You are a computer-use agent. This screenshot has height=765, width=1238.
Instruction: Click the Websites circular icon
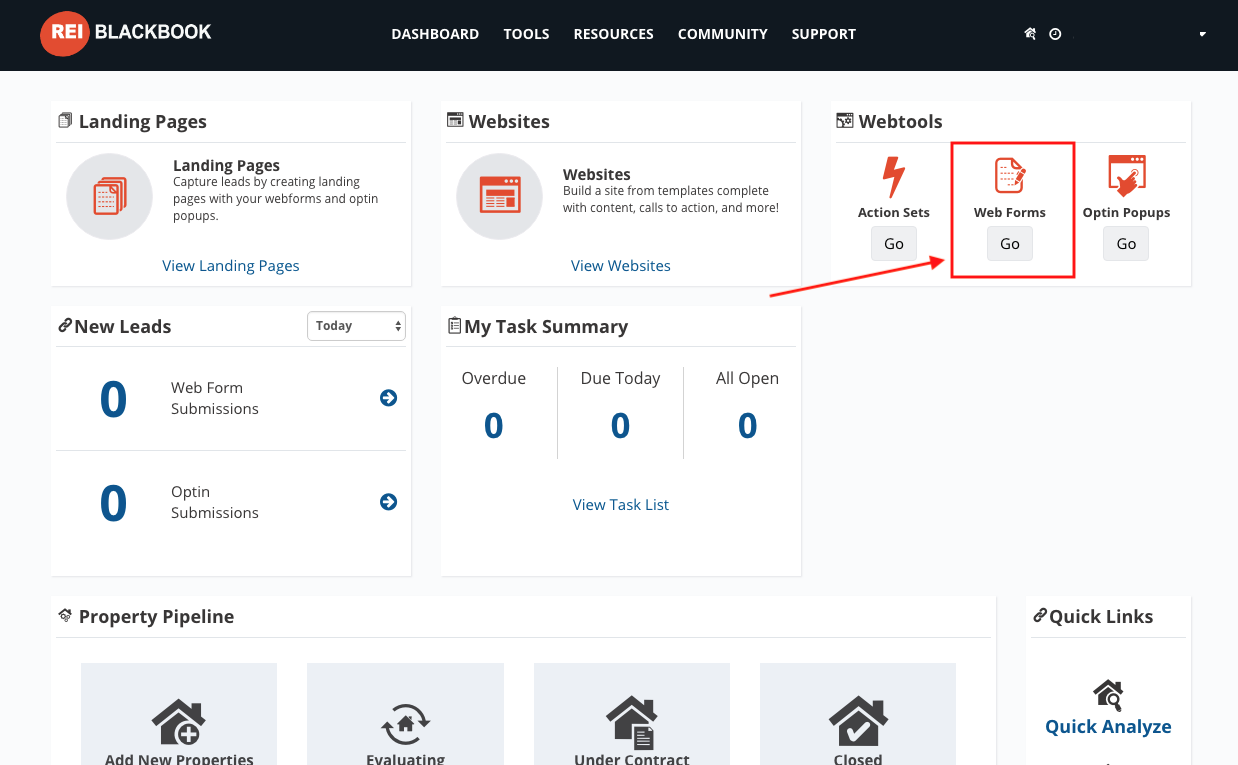[x=499, y=196]
